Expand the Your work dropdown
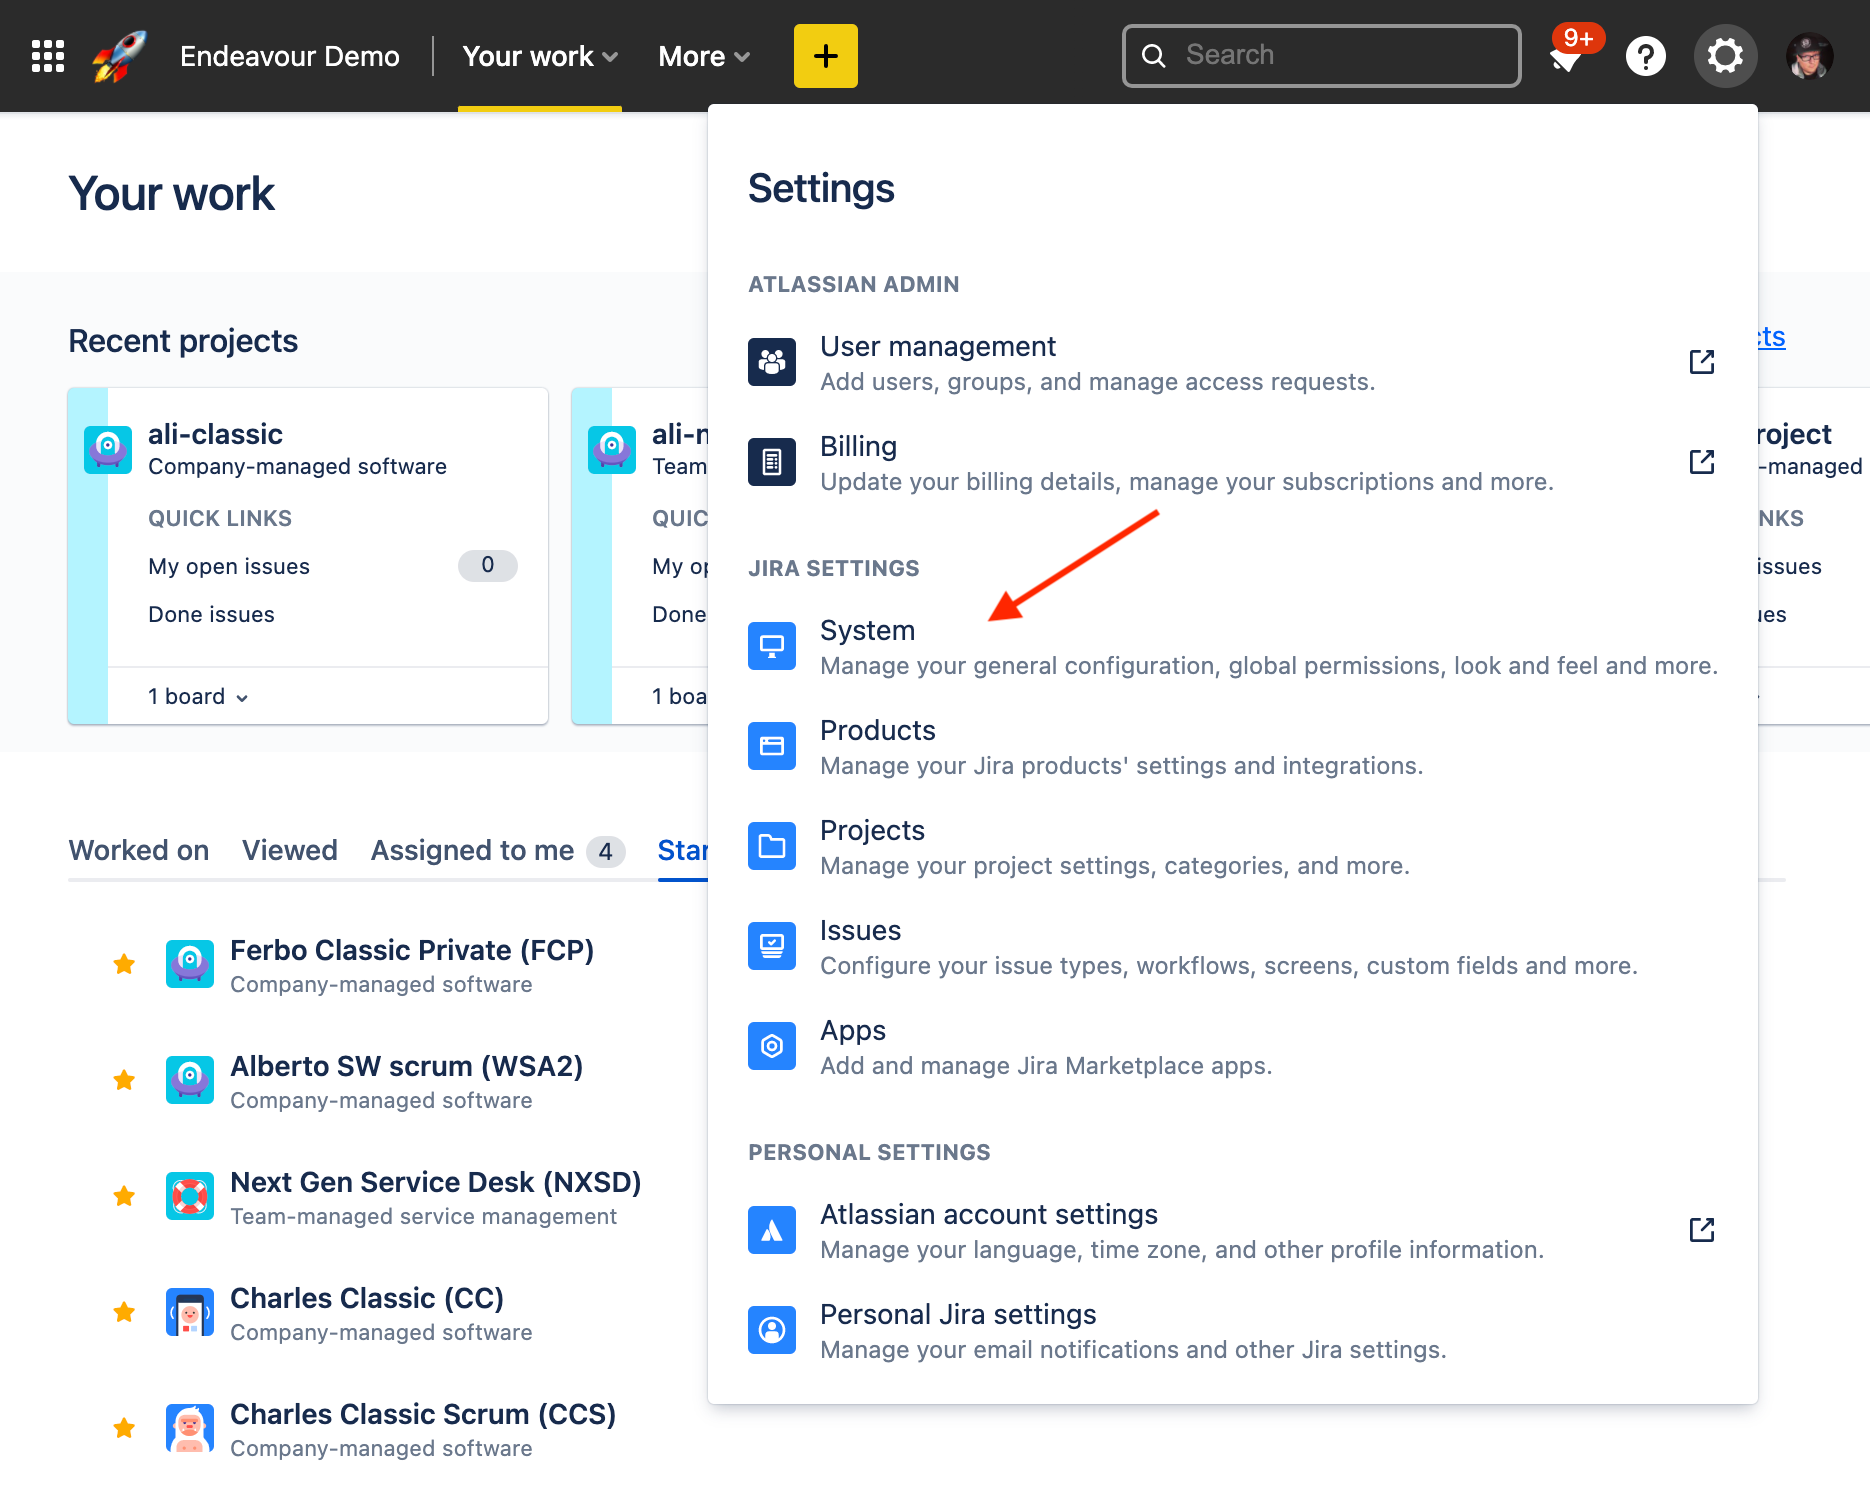Viewport: 1870px width, 1496px height. 539,56
